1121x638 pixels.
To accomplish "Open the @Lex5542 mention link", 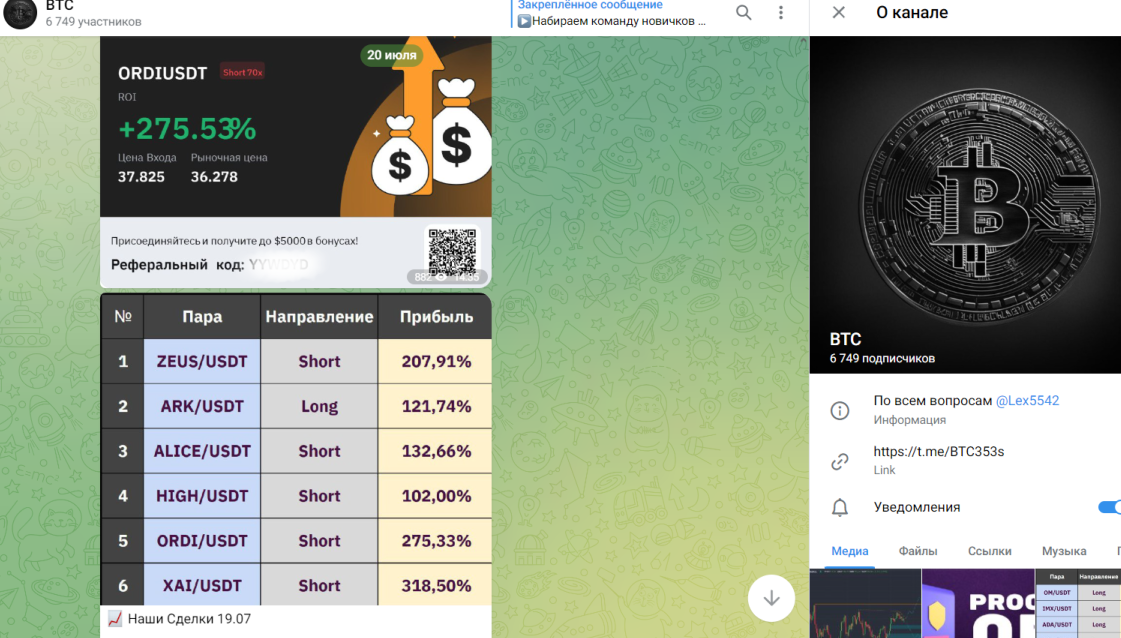I will point(1027,401).
